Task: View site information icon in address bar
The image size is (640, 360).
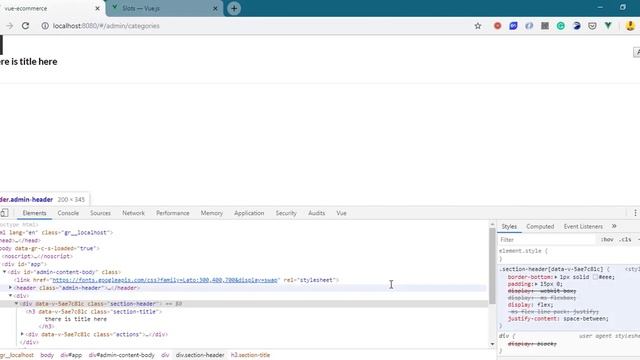Action: [45, 26]
